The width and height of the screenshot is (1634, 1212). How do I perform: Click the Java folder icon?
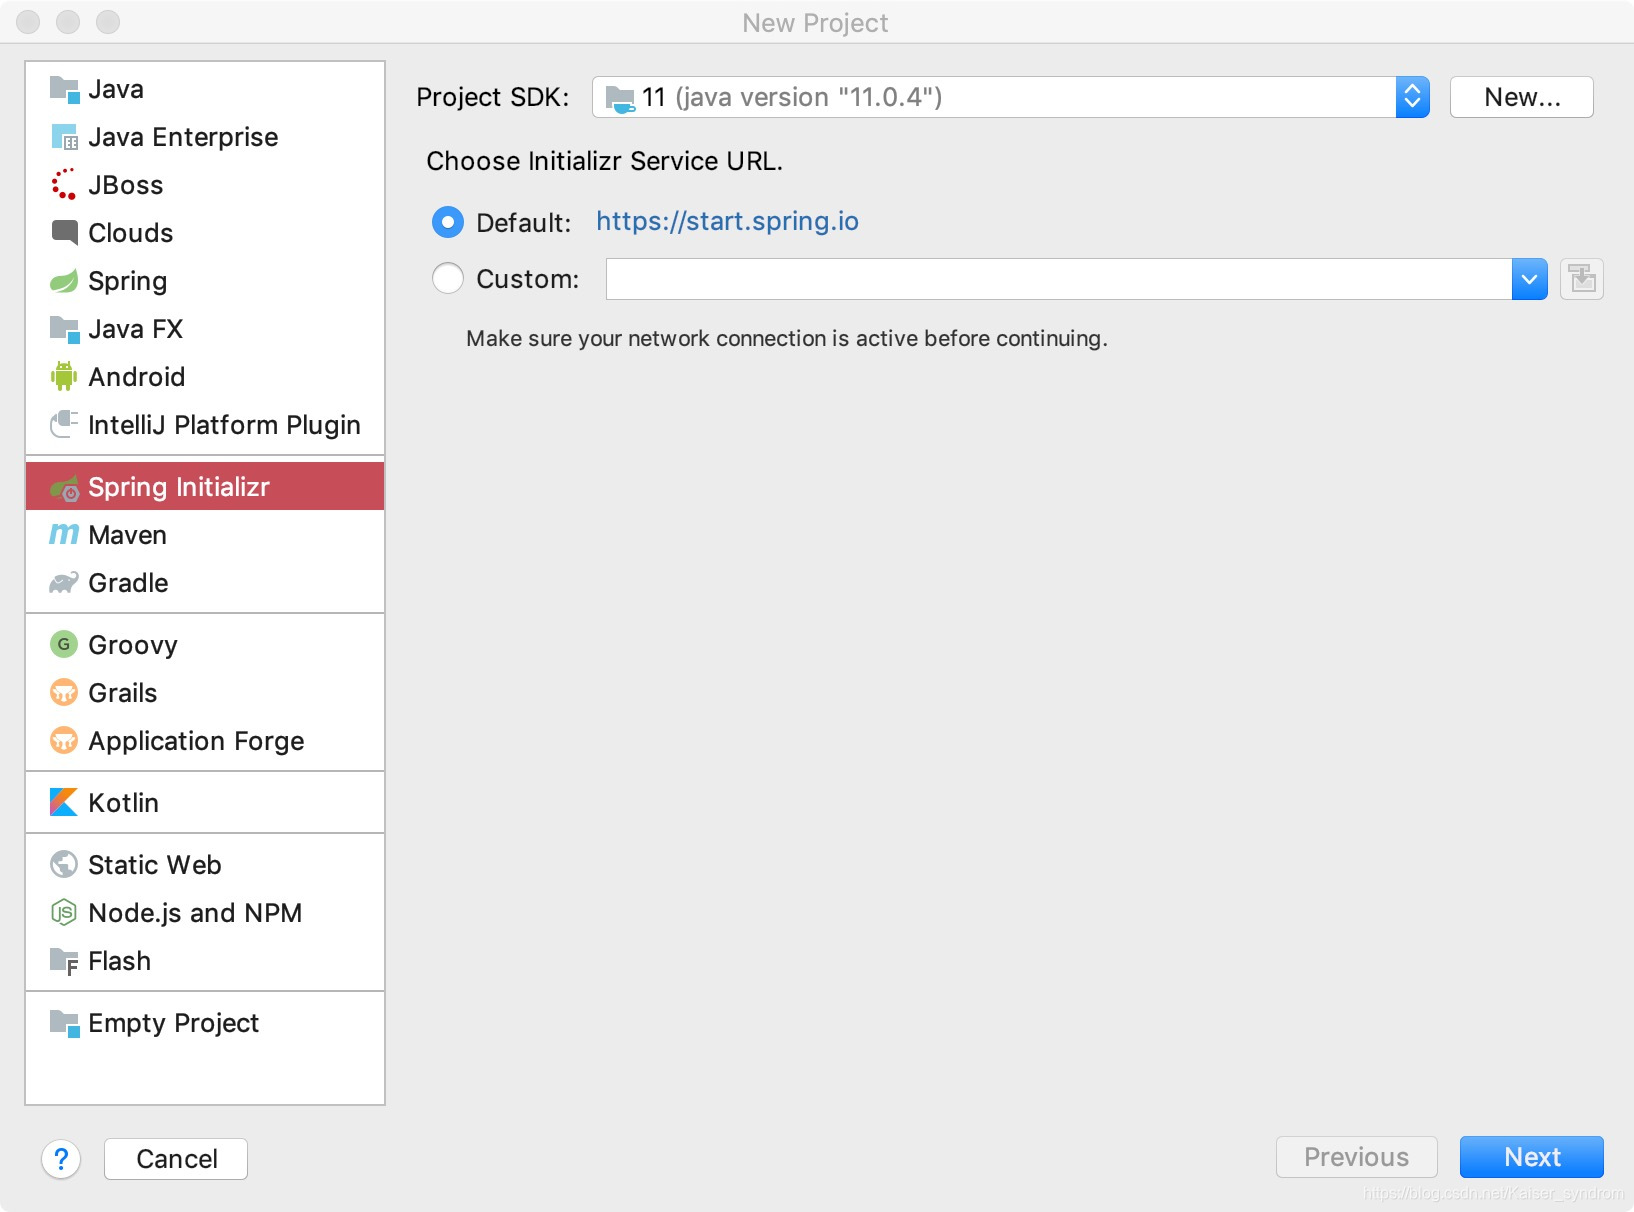pyautogui.click(x=64, y=89)
